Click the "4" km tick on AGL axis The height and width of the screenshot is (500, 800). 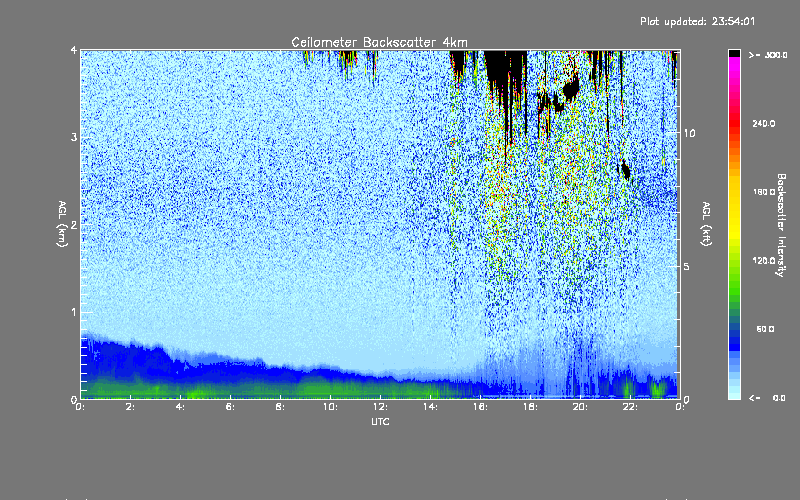[74, 51]
